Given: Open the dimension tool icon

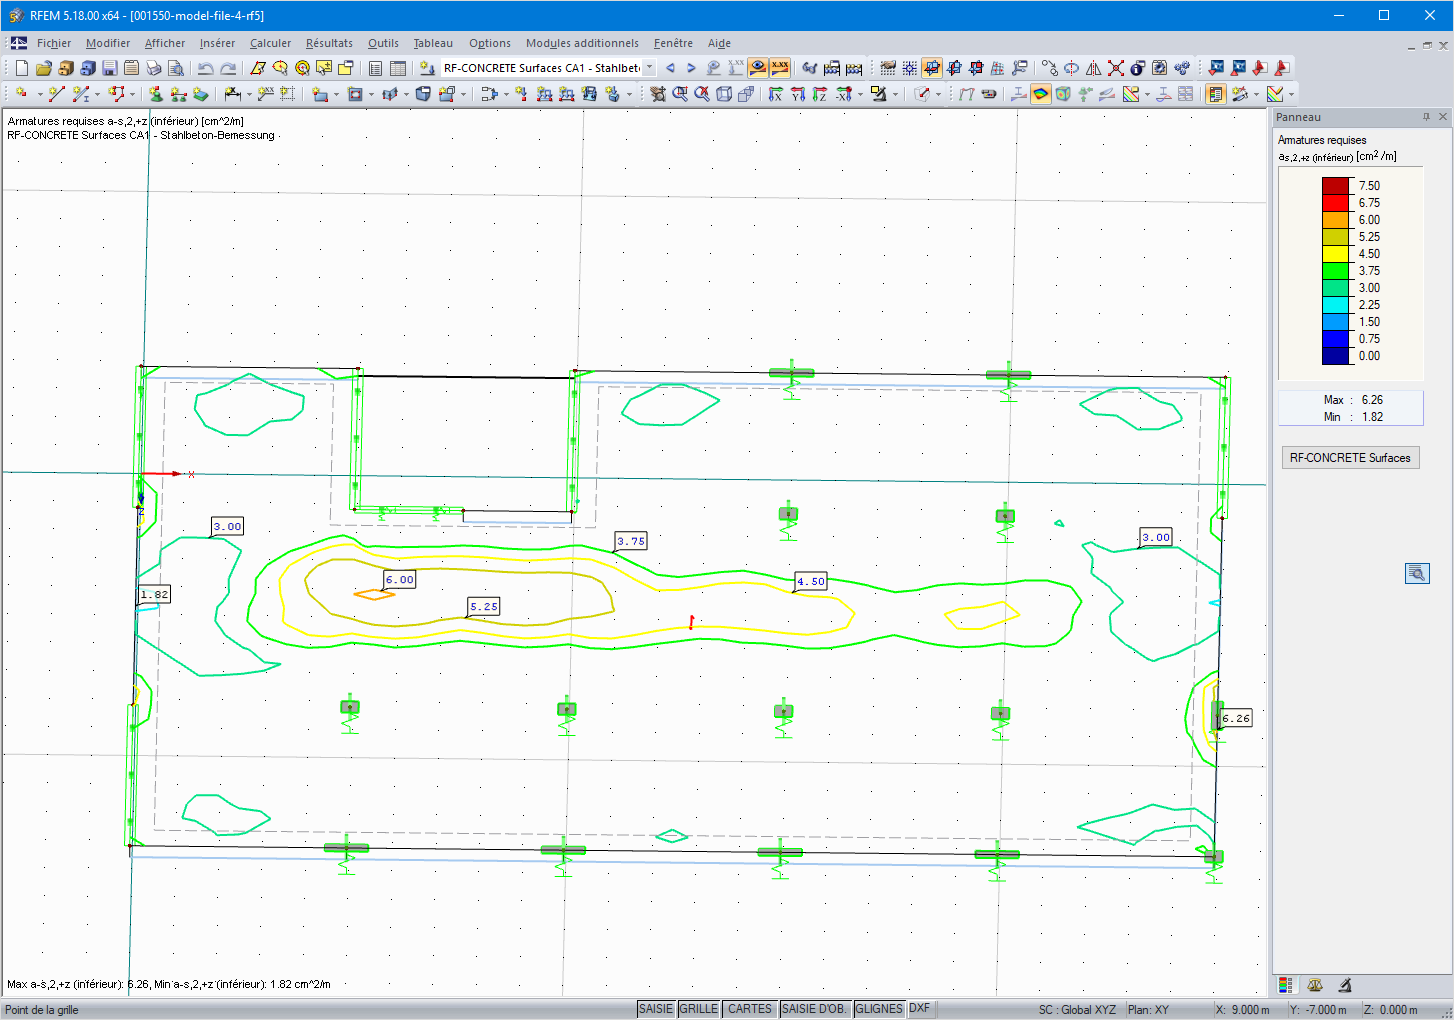Looking at the screenshot, I should coord(233,94).
